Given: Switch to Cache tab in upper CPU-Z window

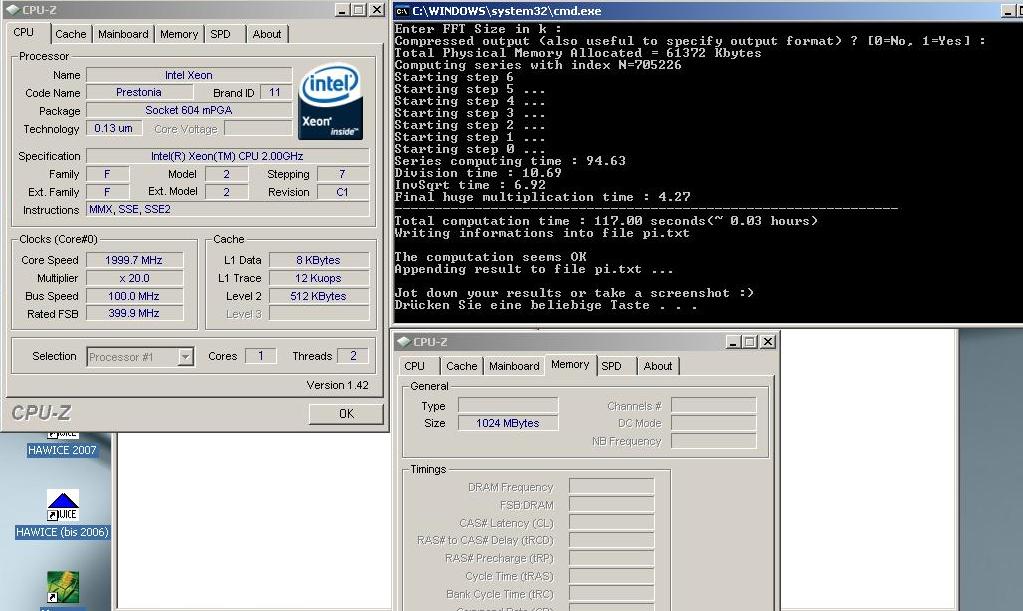Looking at the screenshot, I should (x=70, y=34).
